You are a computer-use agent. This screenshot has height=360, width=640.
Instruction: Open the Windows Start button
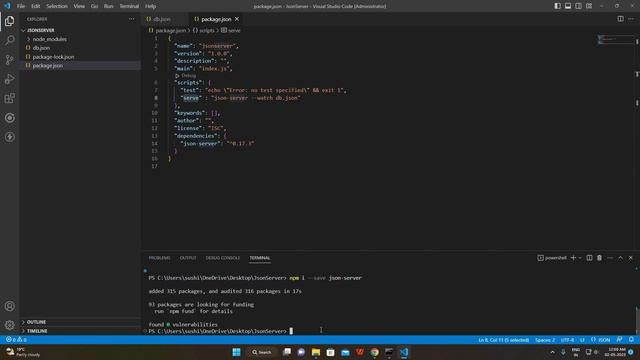tap(236, 352)
